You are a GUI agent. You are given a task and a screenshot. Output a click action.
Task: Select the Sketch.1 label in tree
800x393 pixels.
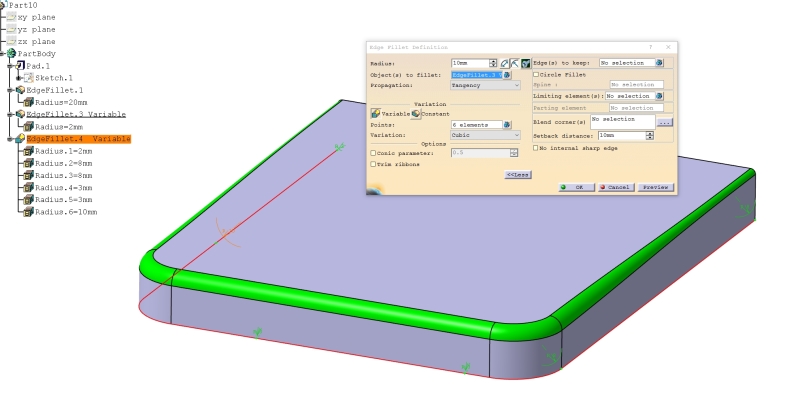[54, 78]
